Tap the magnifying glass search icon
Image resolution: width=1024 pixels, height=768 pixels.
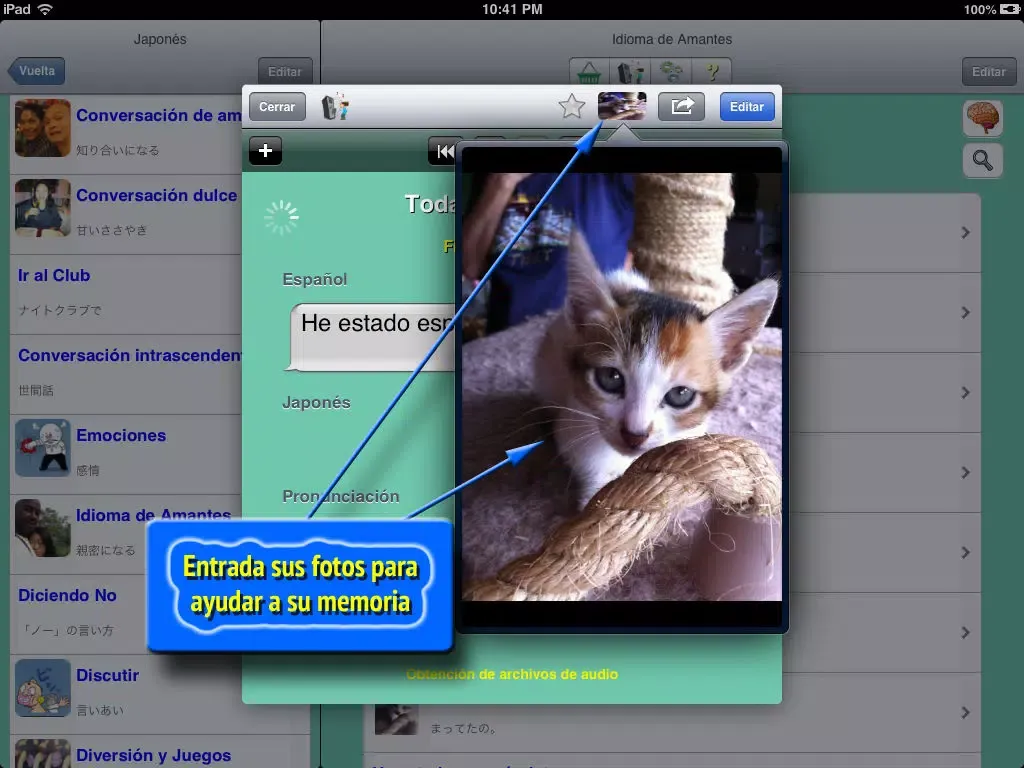[983, 160]
